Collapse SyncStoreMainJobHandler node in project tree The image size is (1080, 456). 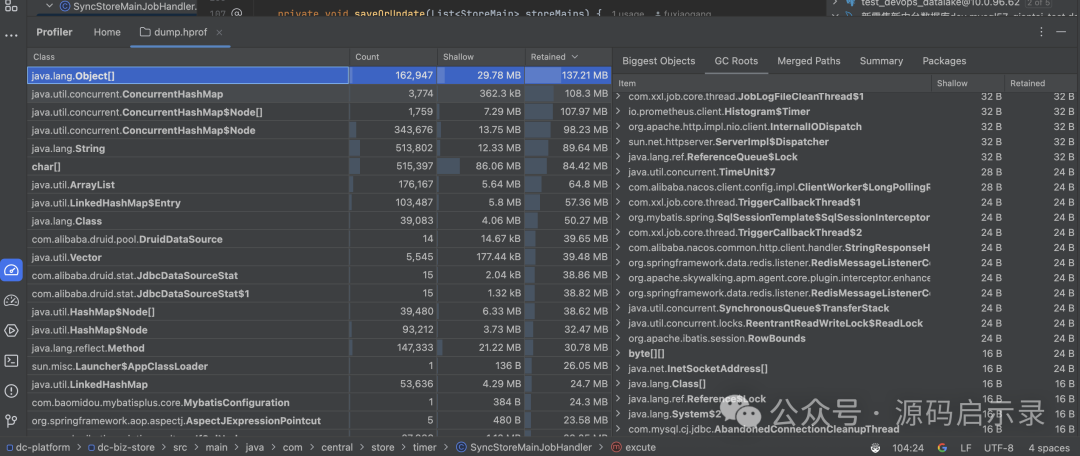click(x=50, y=6)
